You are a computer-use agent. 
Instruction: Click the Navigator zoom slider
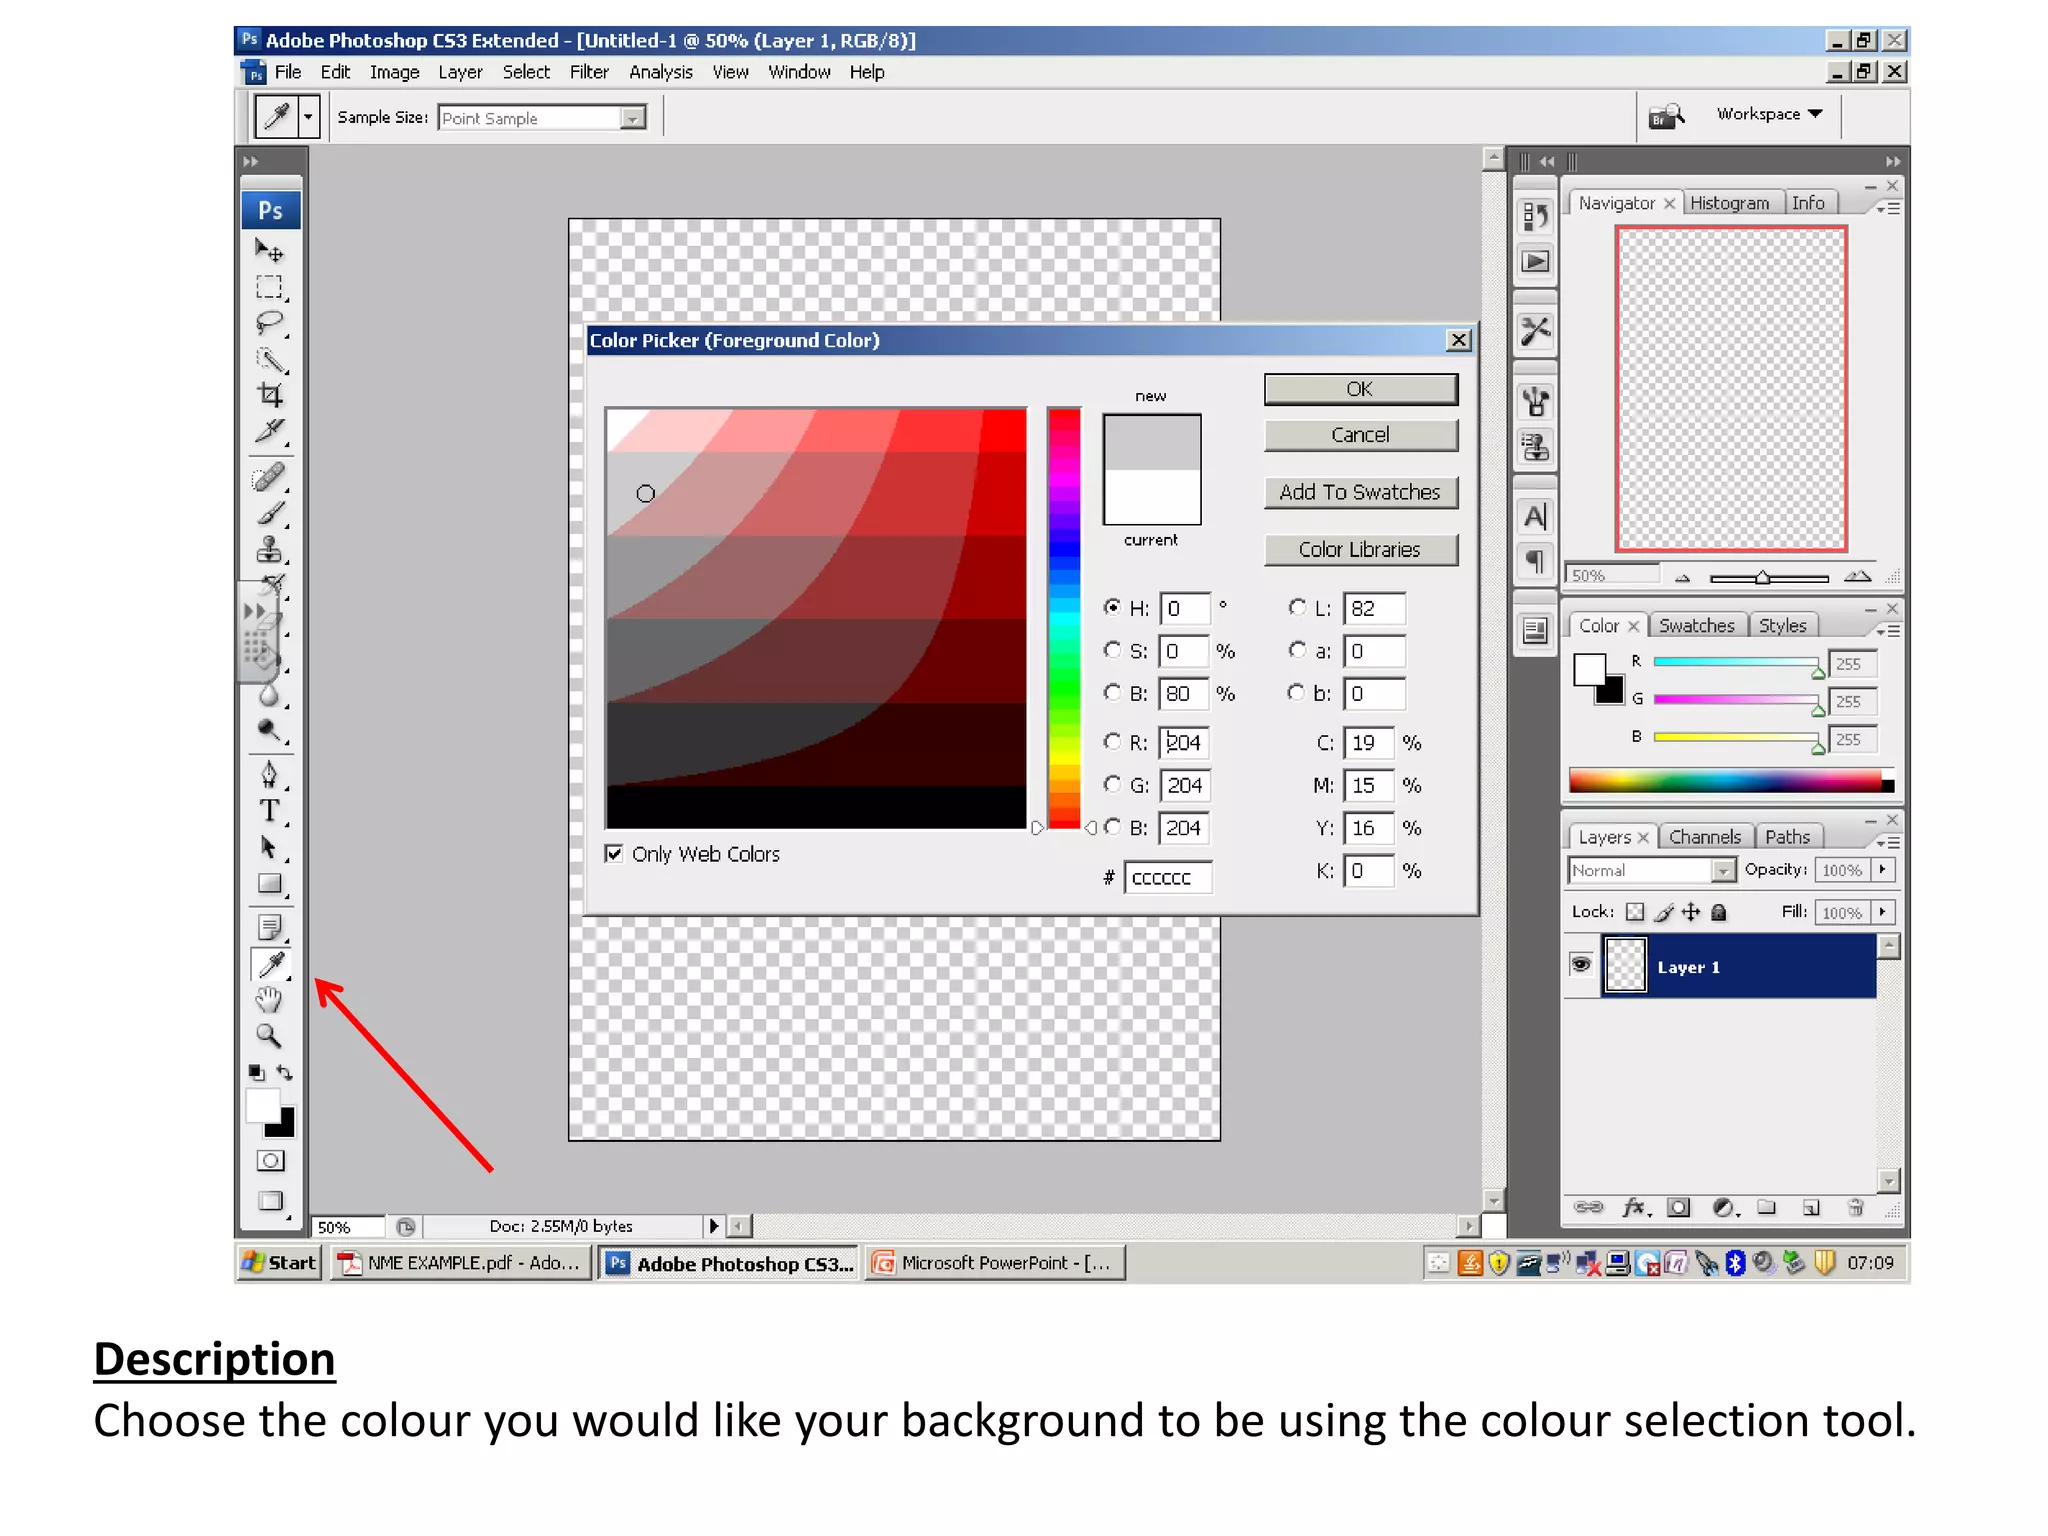click(x=1768, y=578)
